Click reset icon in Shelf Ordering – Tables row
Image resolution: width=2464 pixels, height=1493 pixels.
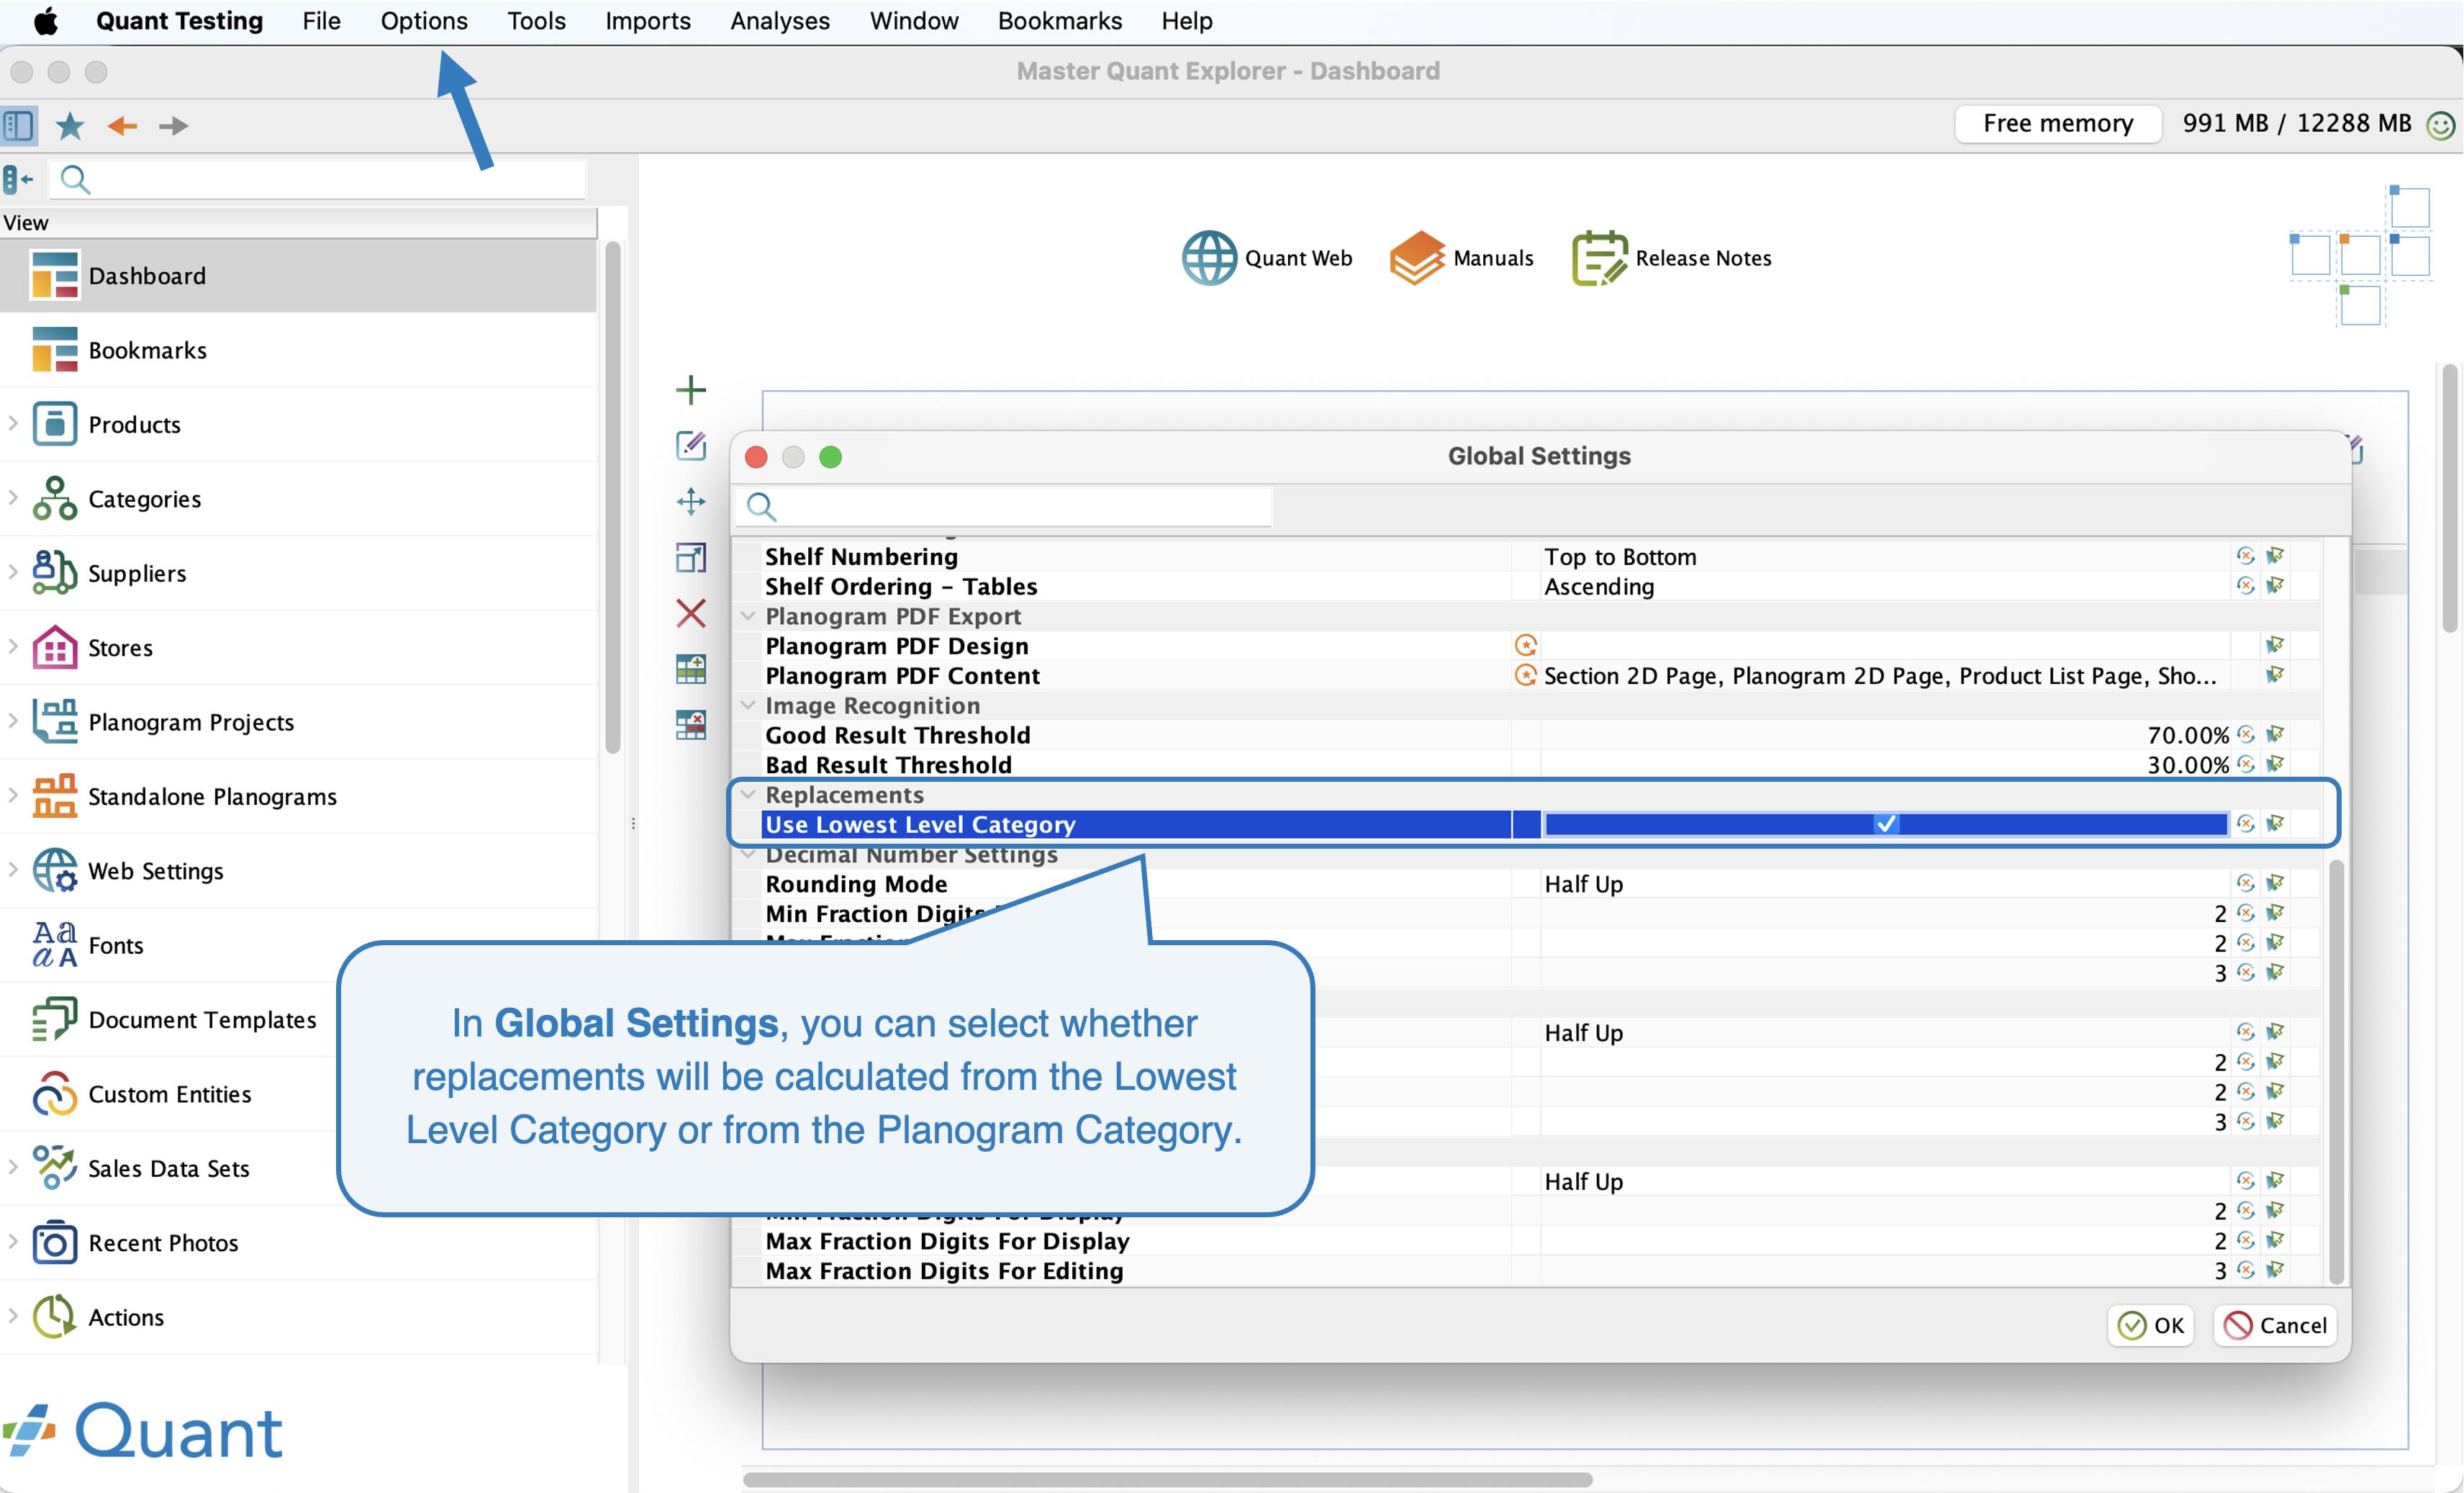coord(2246,586)
